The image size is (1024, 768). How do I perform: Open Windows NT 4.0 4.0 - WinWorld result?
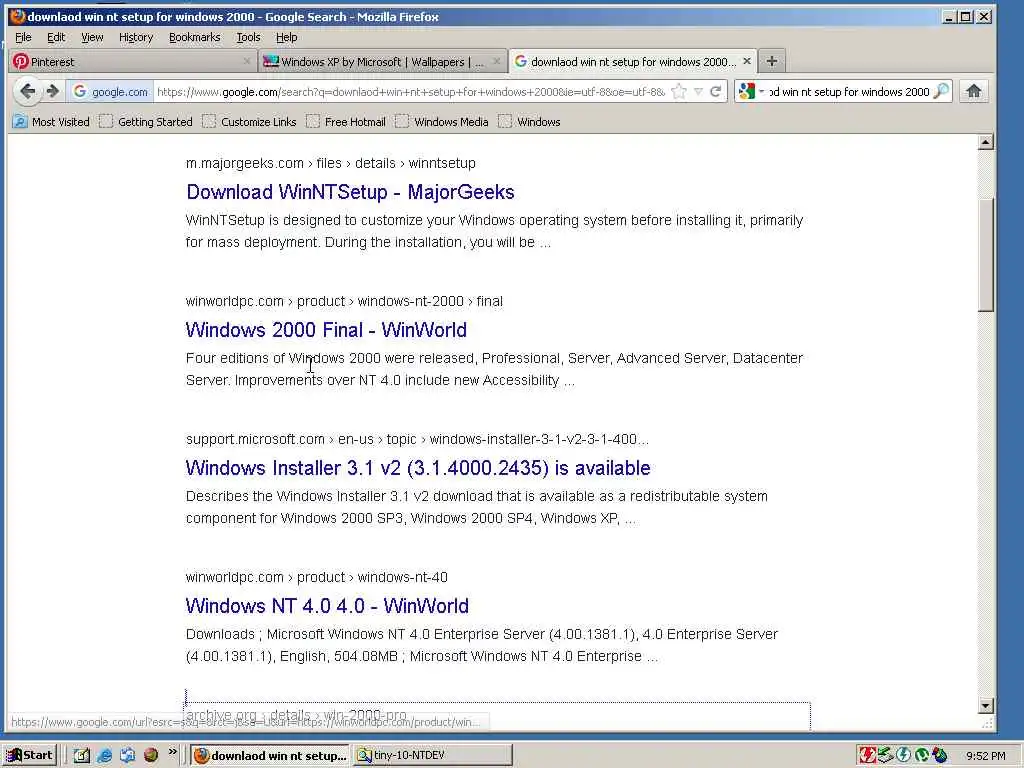pyautogui.click(x=327, y=605)
